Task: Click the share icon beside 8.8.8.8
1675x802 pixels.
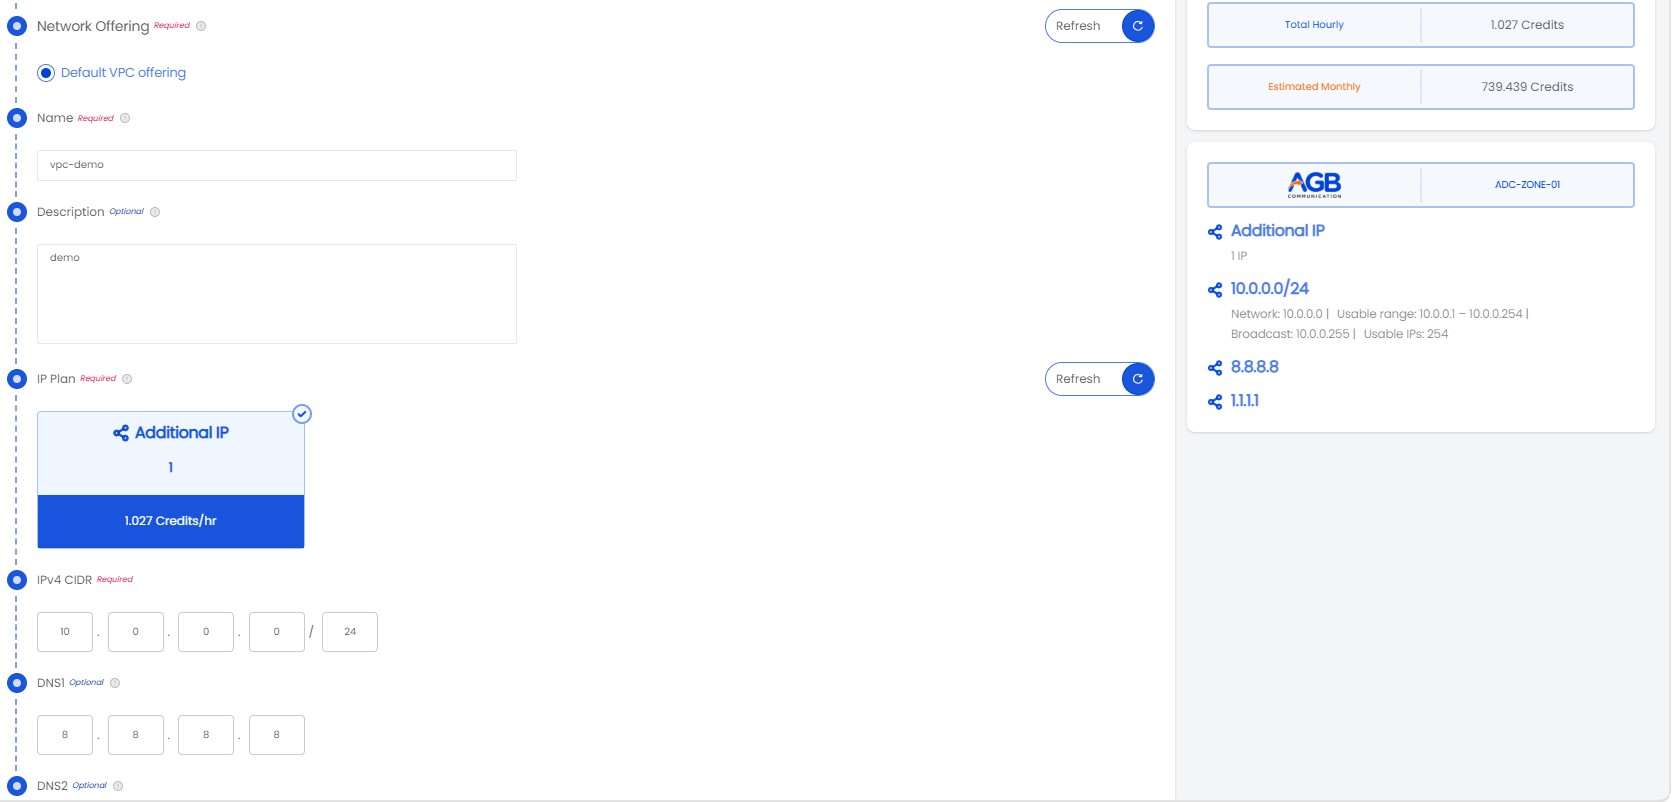Action: point(1215,368)
